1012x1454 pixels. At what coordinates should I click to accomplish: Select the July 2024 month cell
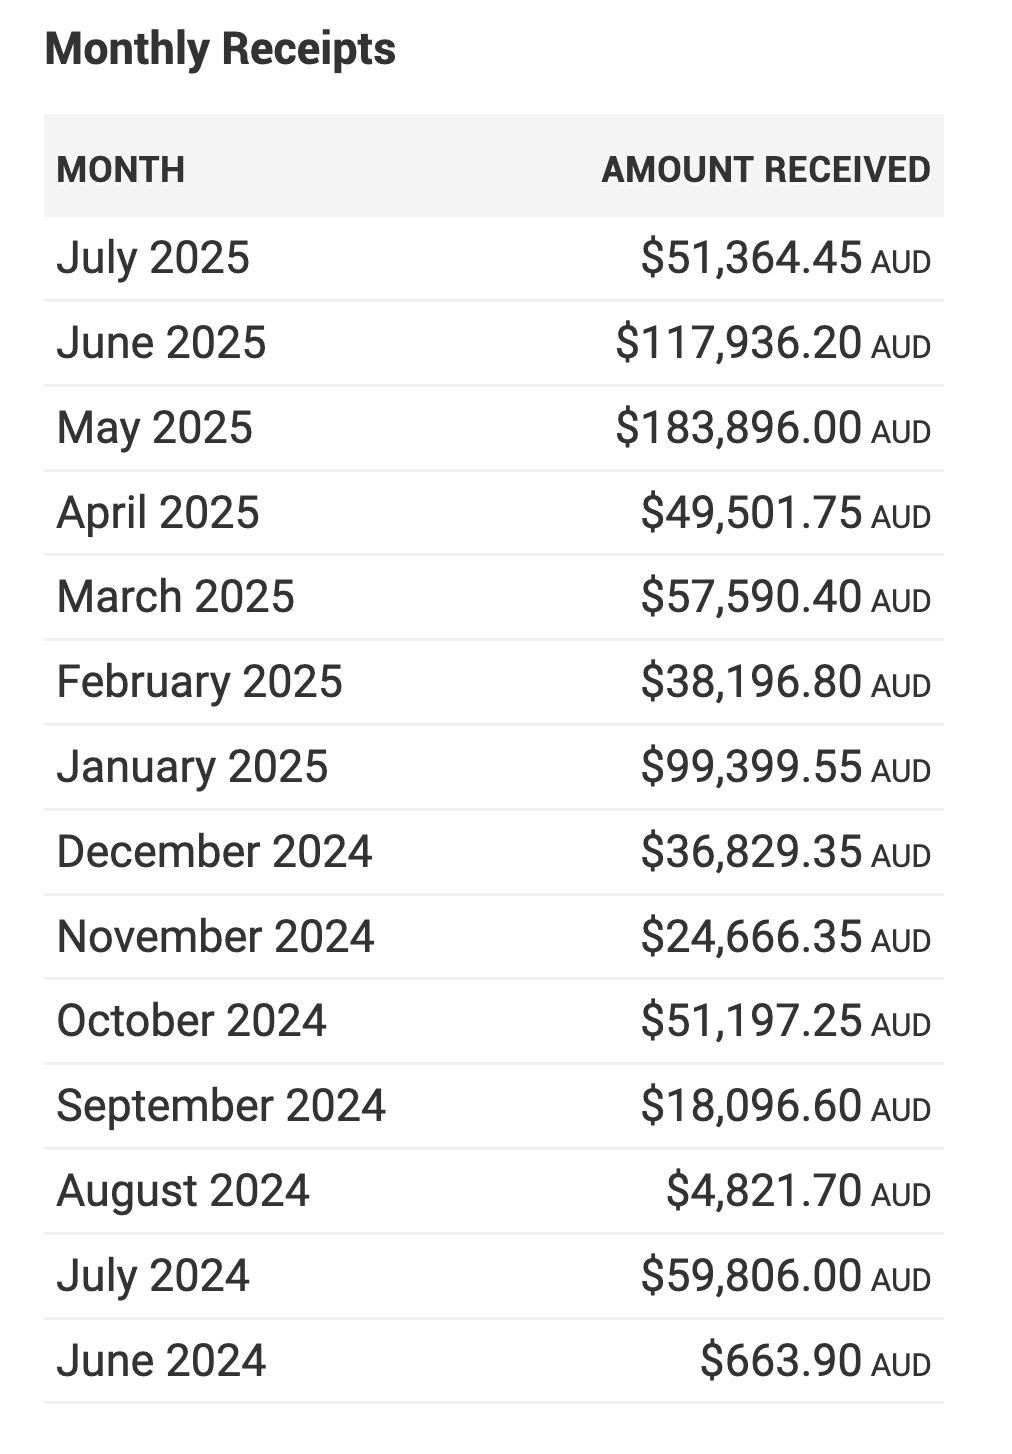tap(153, 1276)
